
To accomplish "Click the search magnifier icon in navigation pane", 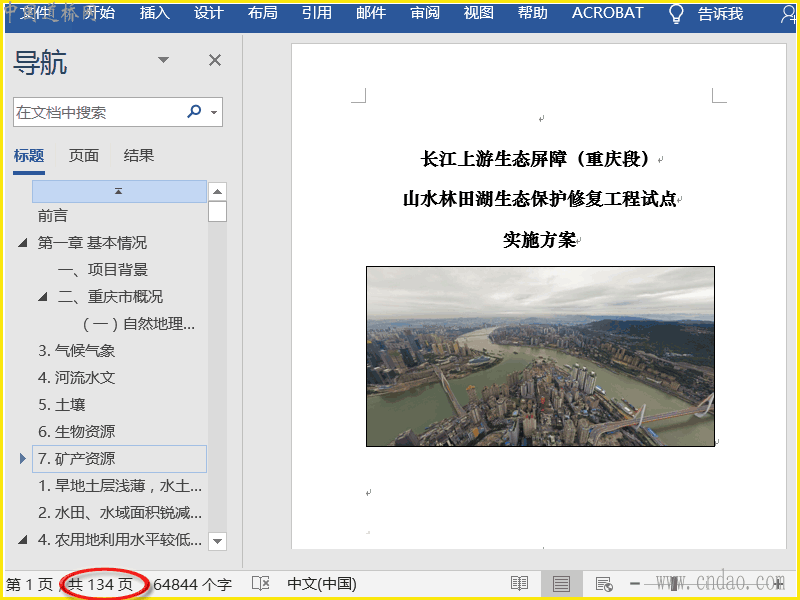I will 194,112.
